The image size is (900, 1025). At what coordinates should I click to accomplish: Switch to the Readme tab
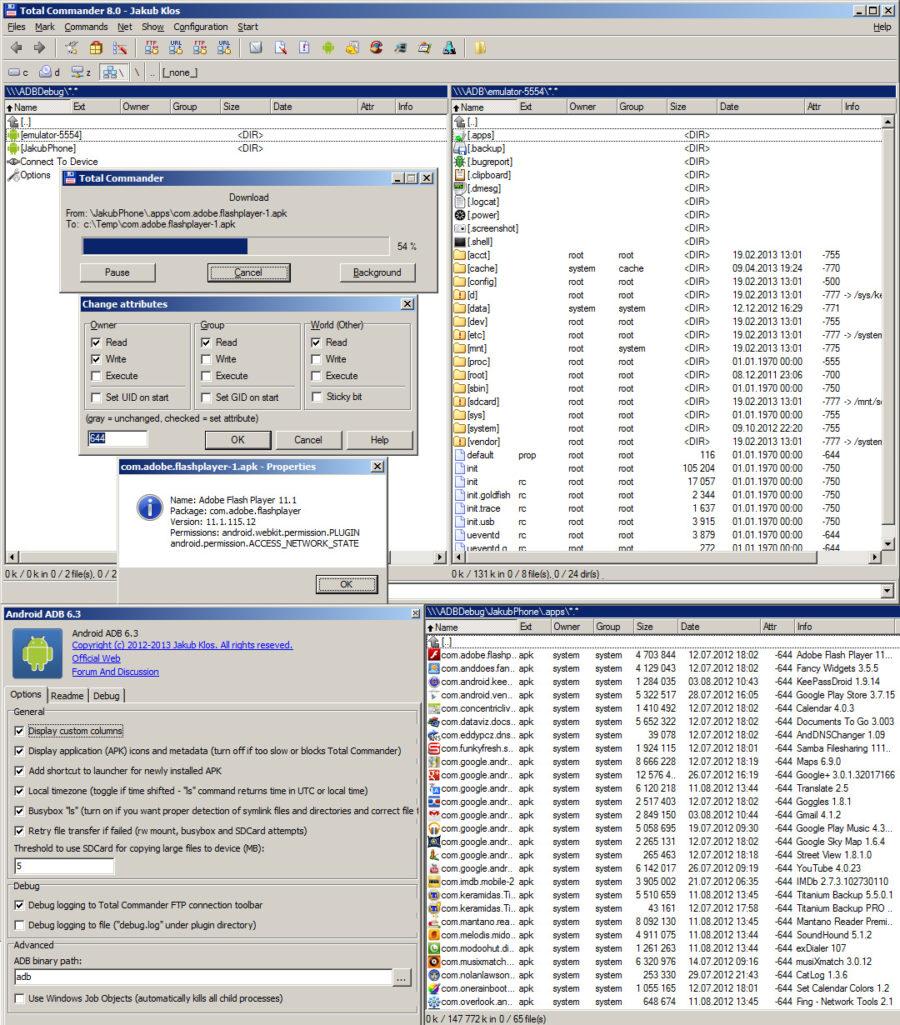point(67,696)
